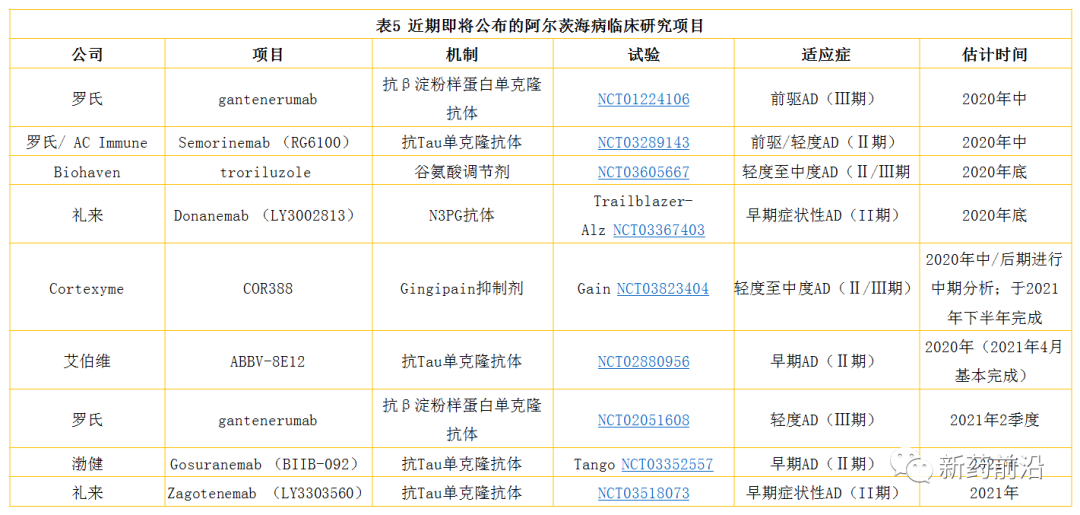Open the NCT02880956 trial link
Screen dimensions: 1080x515
click(x=643, y=361)
